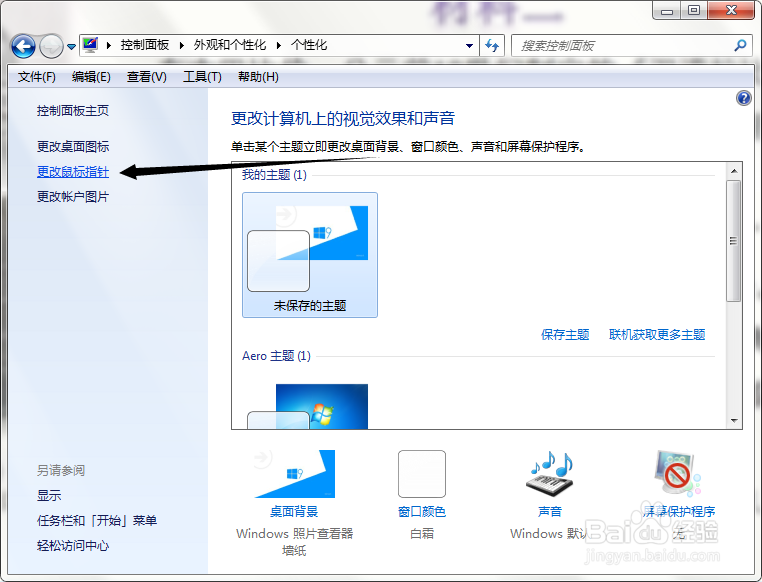
Task: Select the Aero Windows 7 theme thumbnail
Action: (x=308, y=406)
